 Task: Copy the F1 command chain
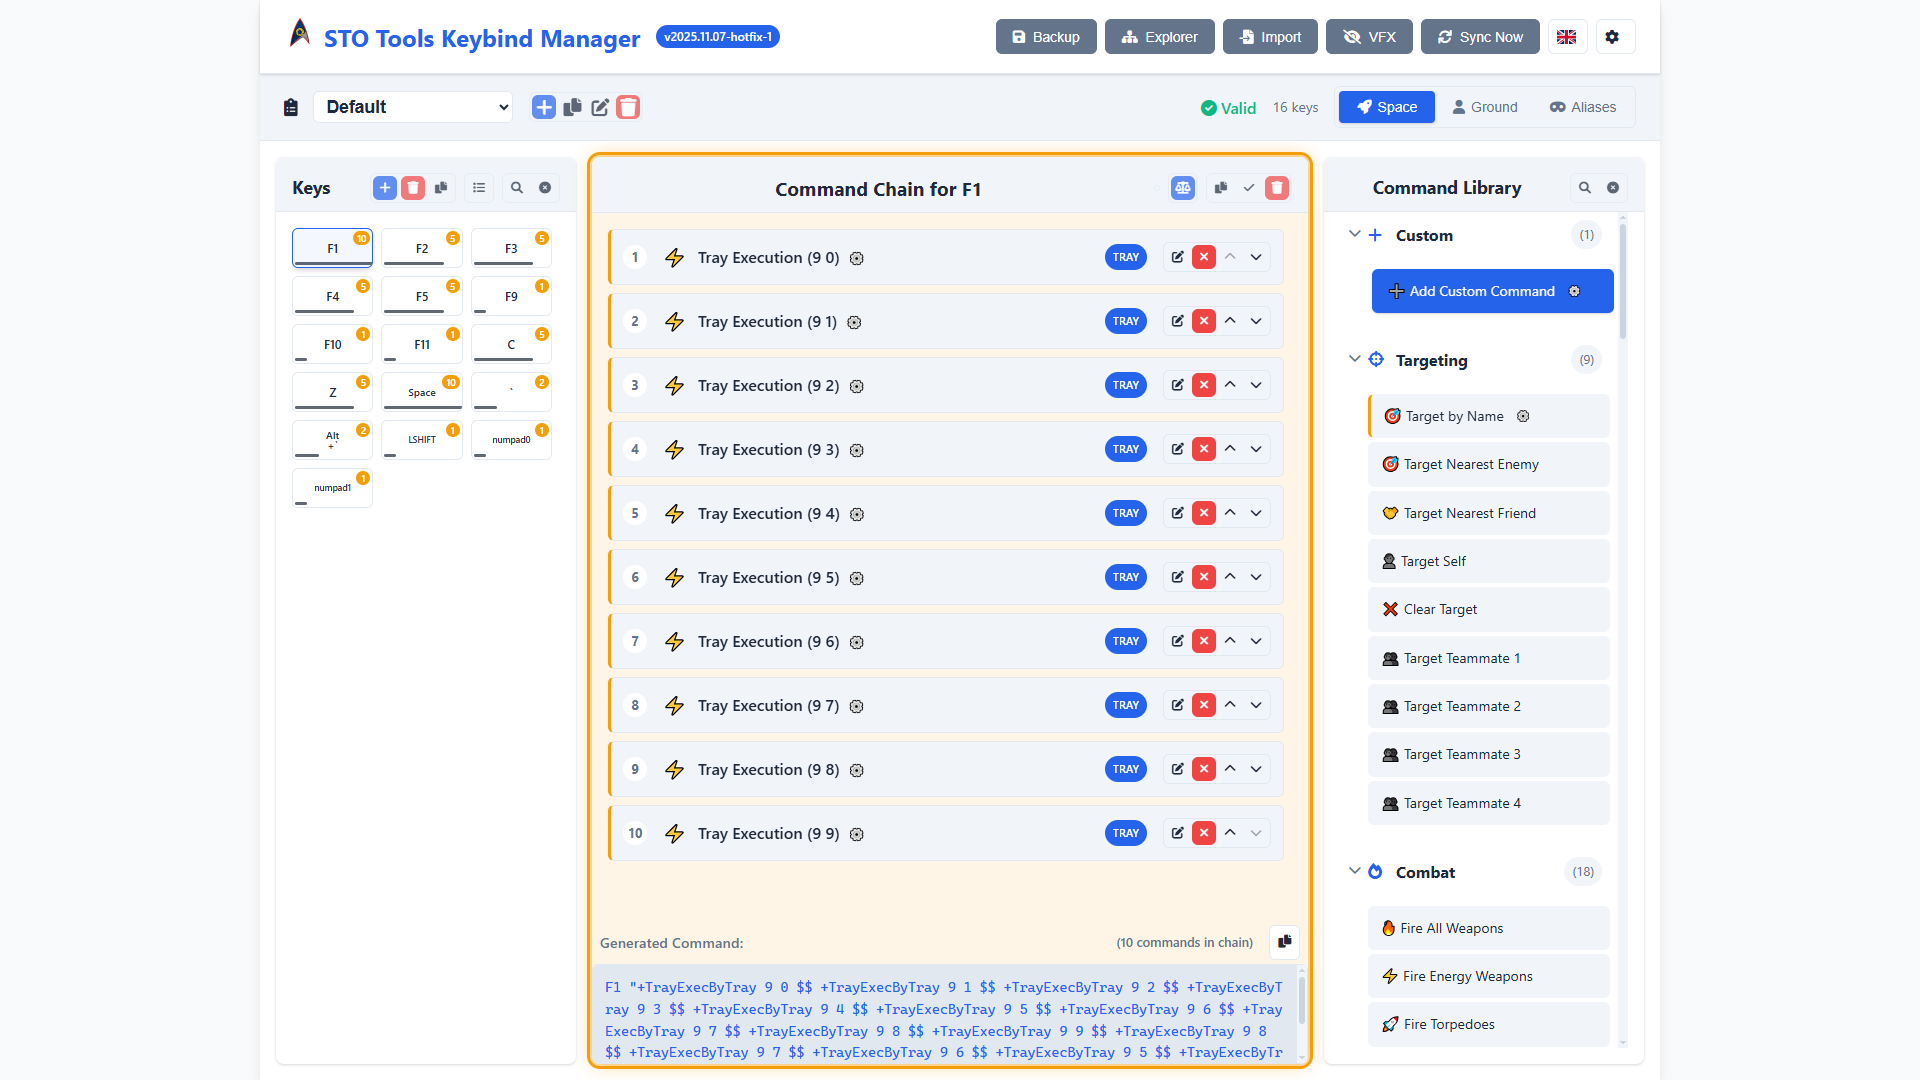[1220, 187]
